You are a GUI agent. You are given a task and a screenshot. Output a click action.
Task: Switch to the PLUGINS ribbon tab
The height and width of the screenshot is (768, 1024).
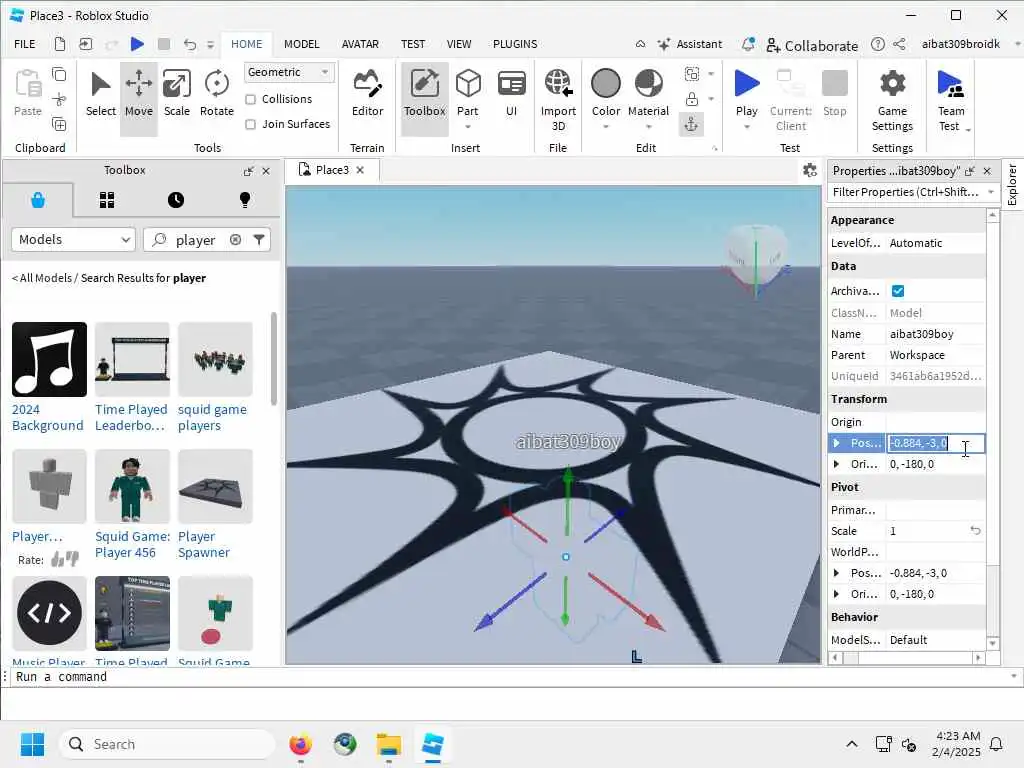[x=515, y=44]
